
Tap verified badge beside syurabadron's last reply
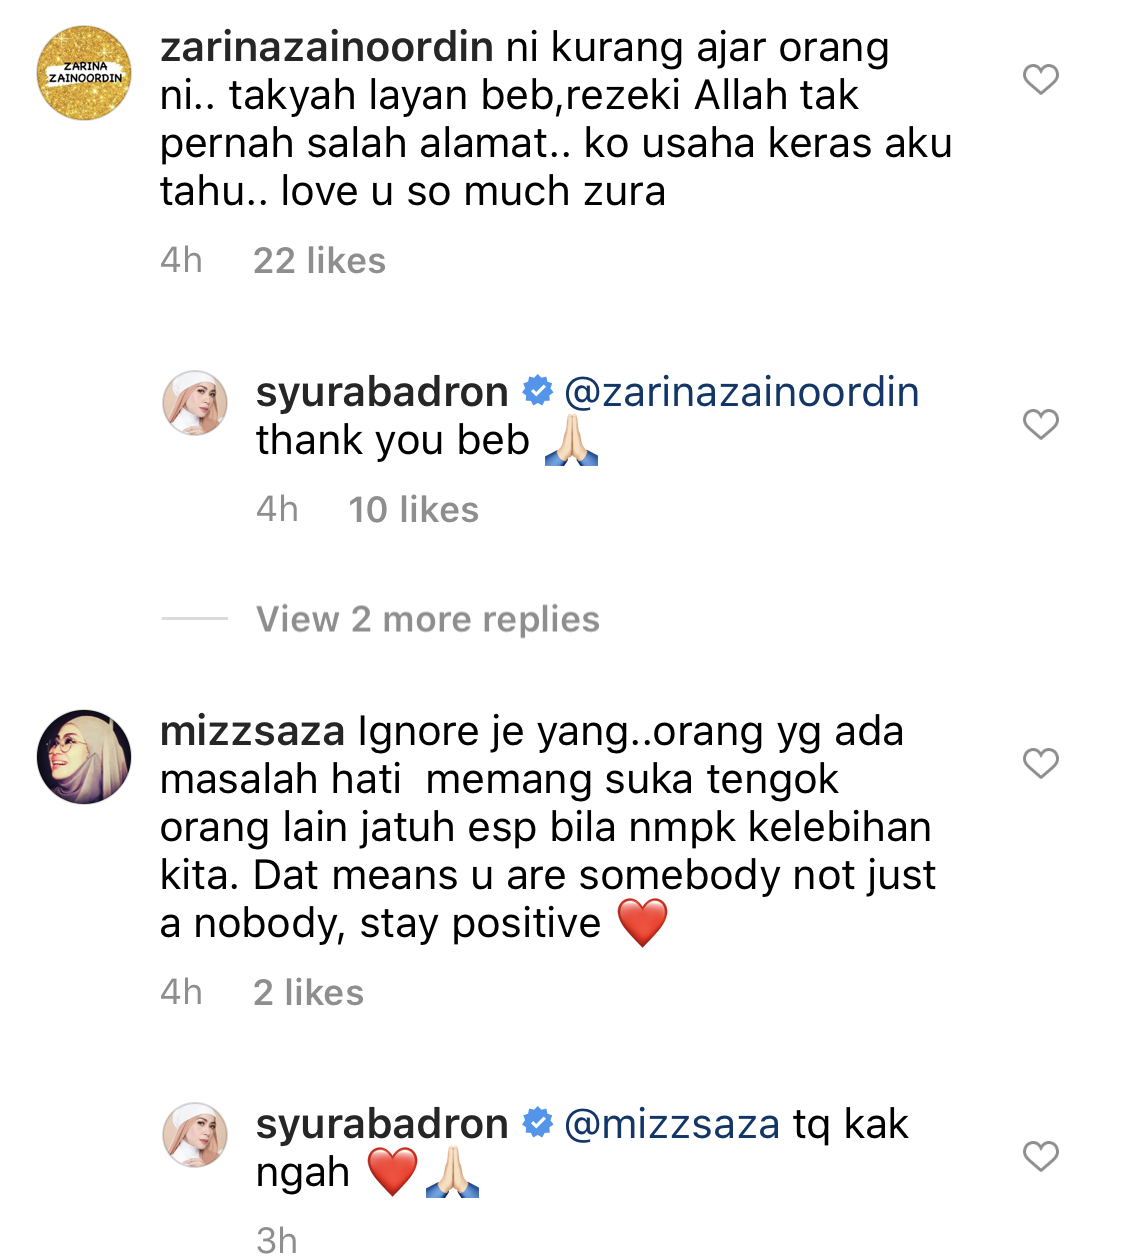click(537, 1123)
